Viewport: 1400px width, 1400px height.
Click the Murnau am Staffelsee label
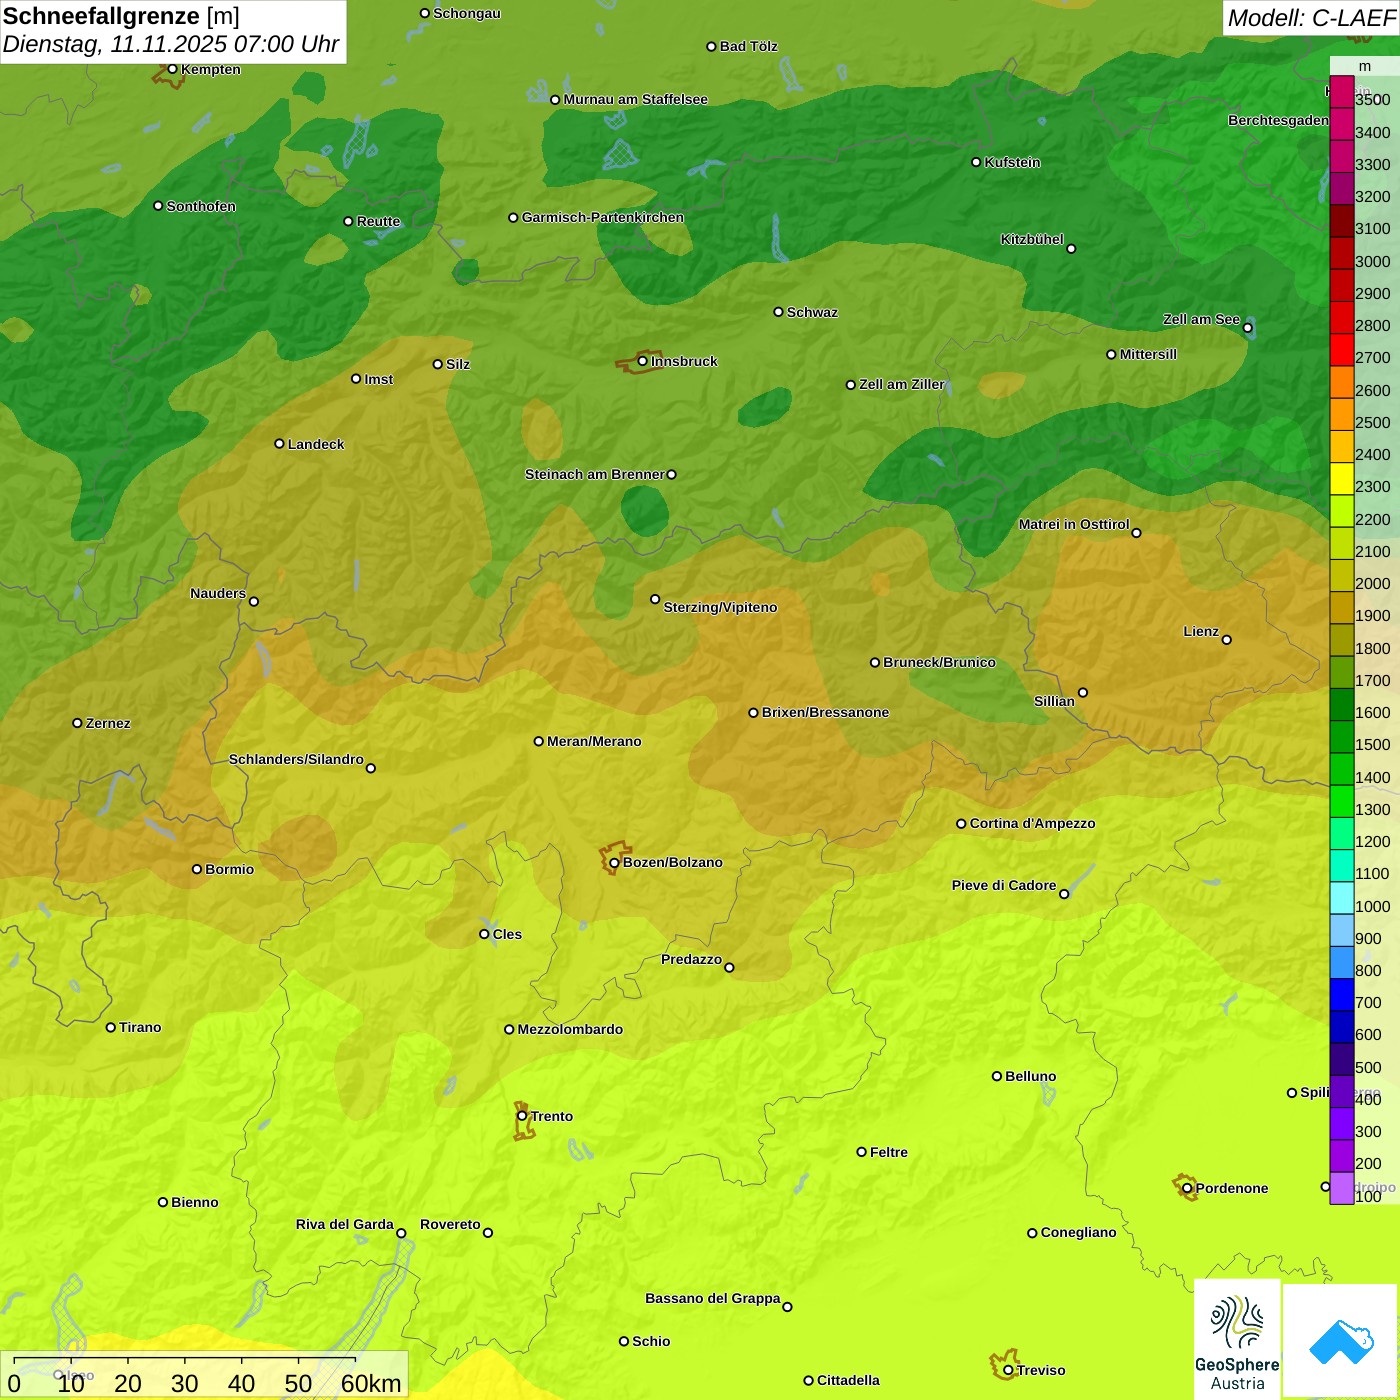[635, 99]
